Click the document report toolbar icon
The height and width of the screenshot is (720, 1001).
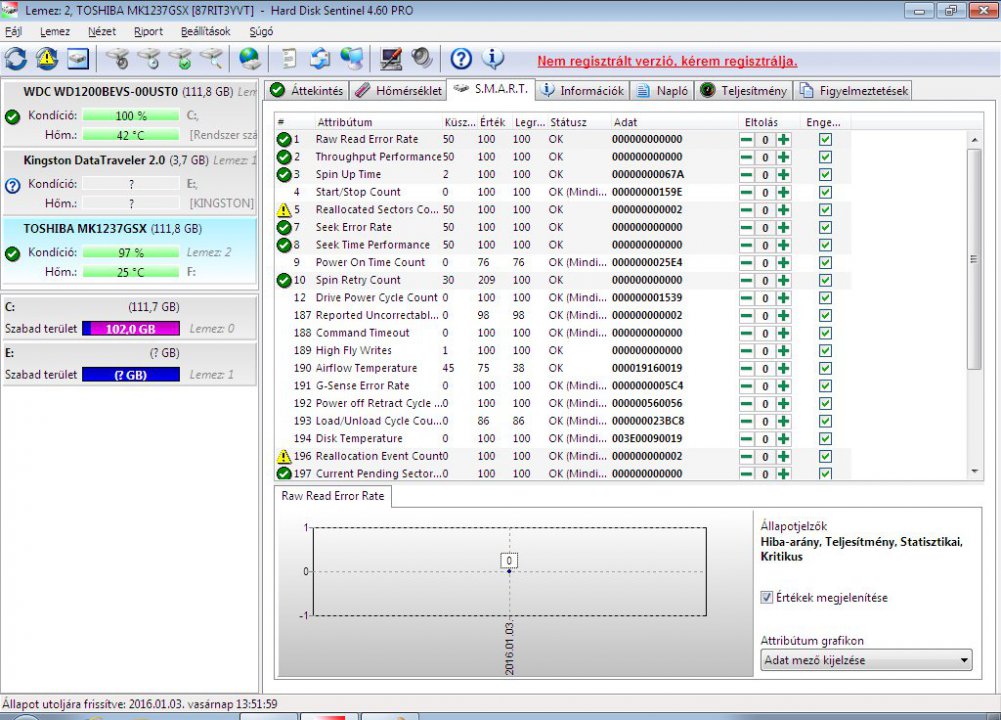(x=289, y=59)
